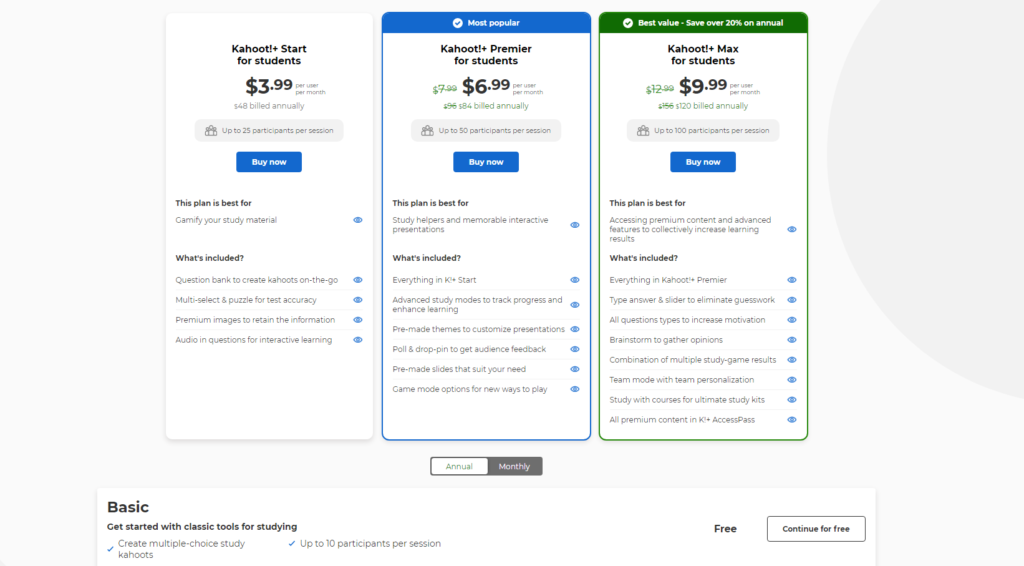Switch billing to Annual

pos(459,466)
